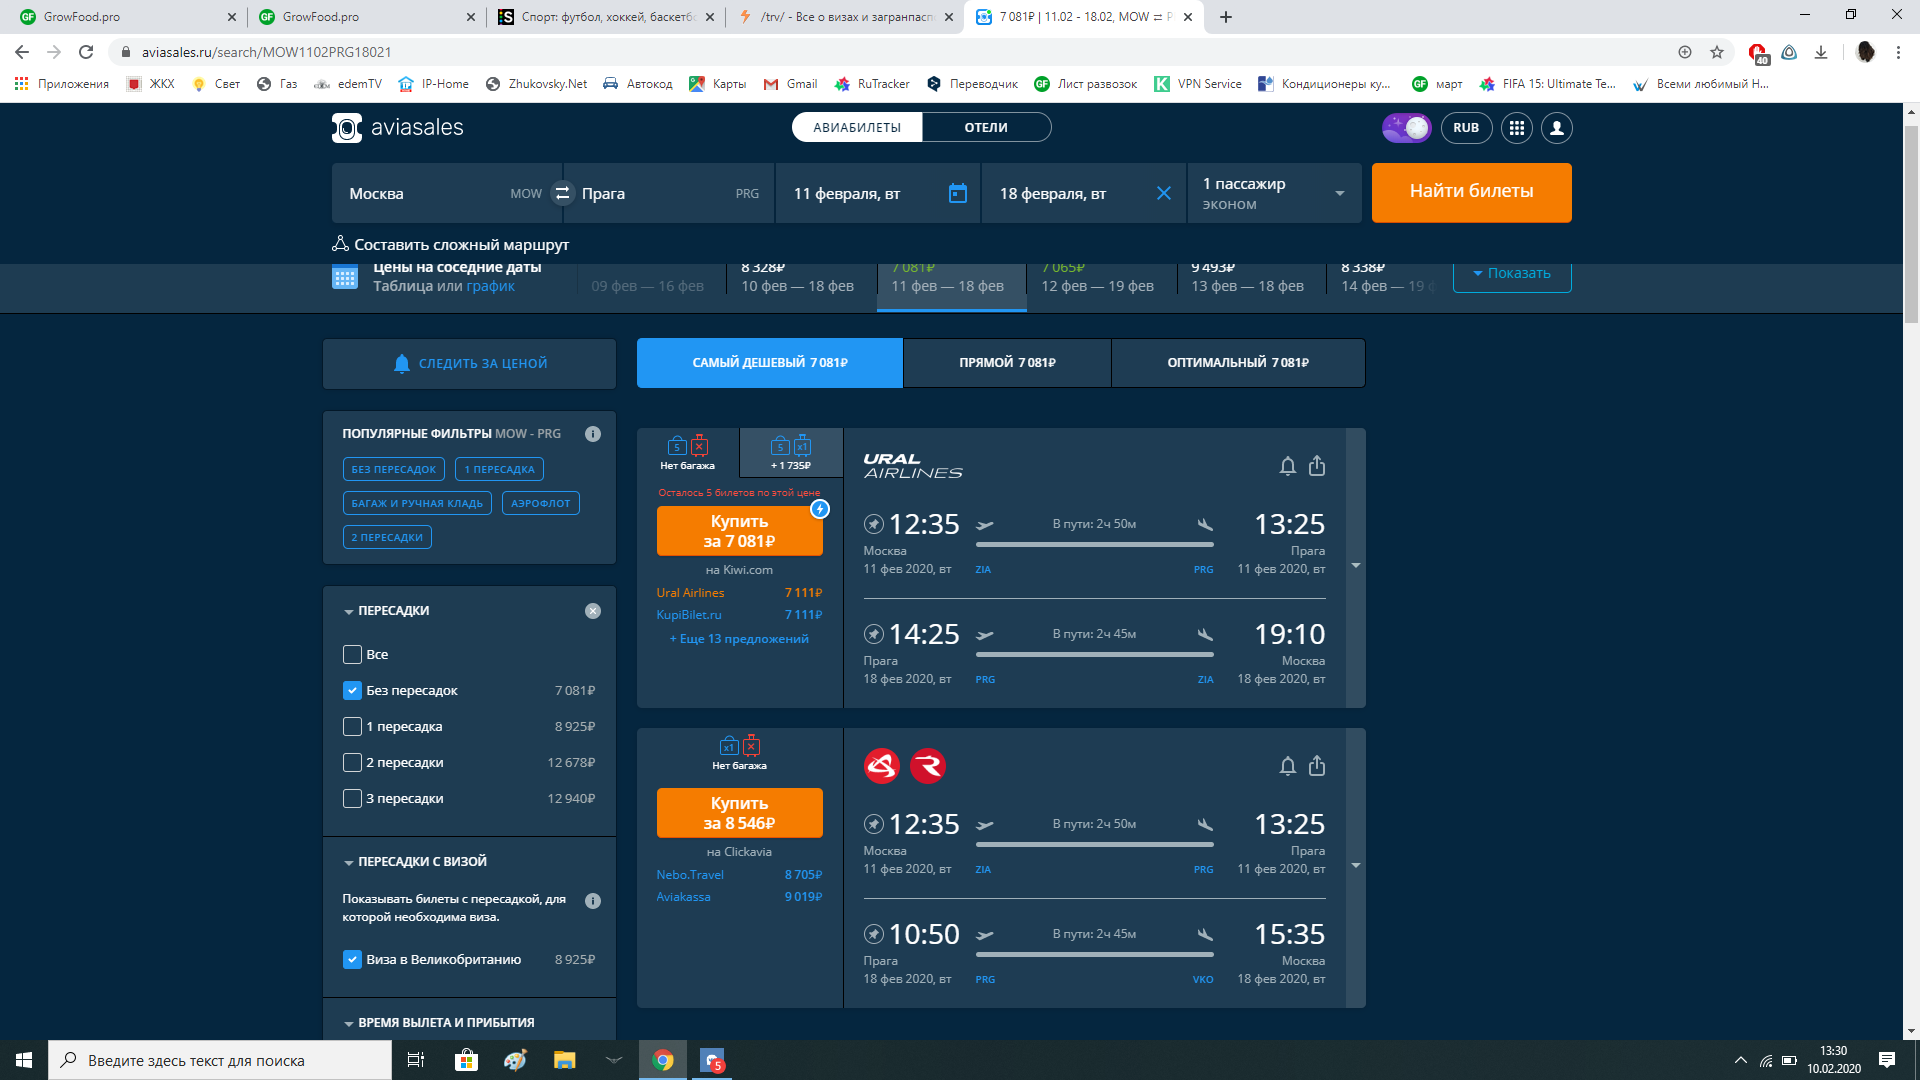This screenshot has width=1920, height=1080.
Task: Swap origin and destination cities icon
Action: click(x=562, y=193)
